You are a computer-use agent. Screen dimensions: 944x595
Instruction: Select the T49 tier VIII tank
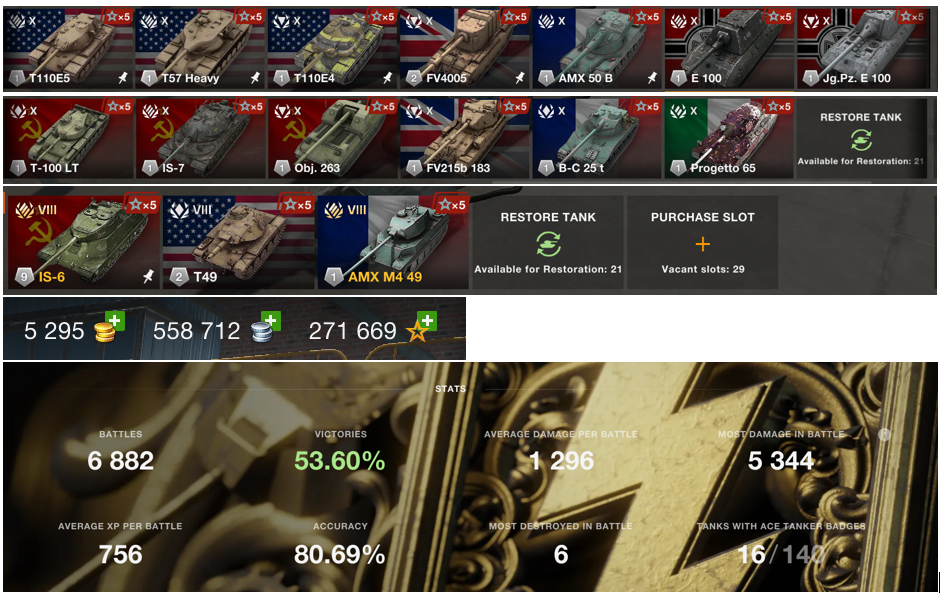coord(239,242)
